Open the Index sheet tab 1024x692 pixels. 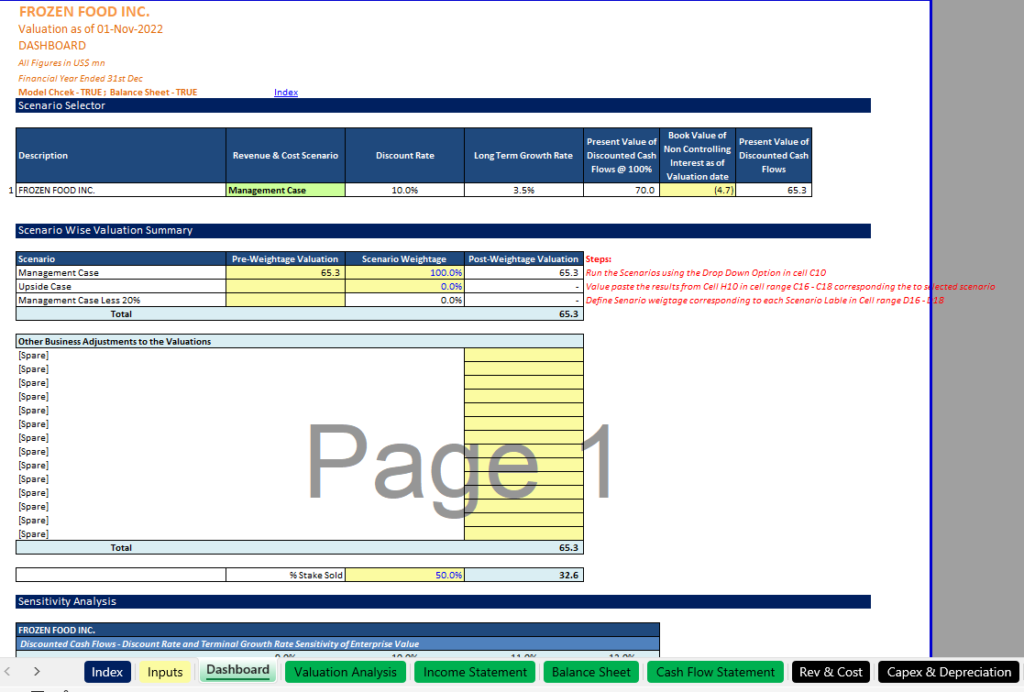pos(107,672)
